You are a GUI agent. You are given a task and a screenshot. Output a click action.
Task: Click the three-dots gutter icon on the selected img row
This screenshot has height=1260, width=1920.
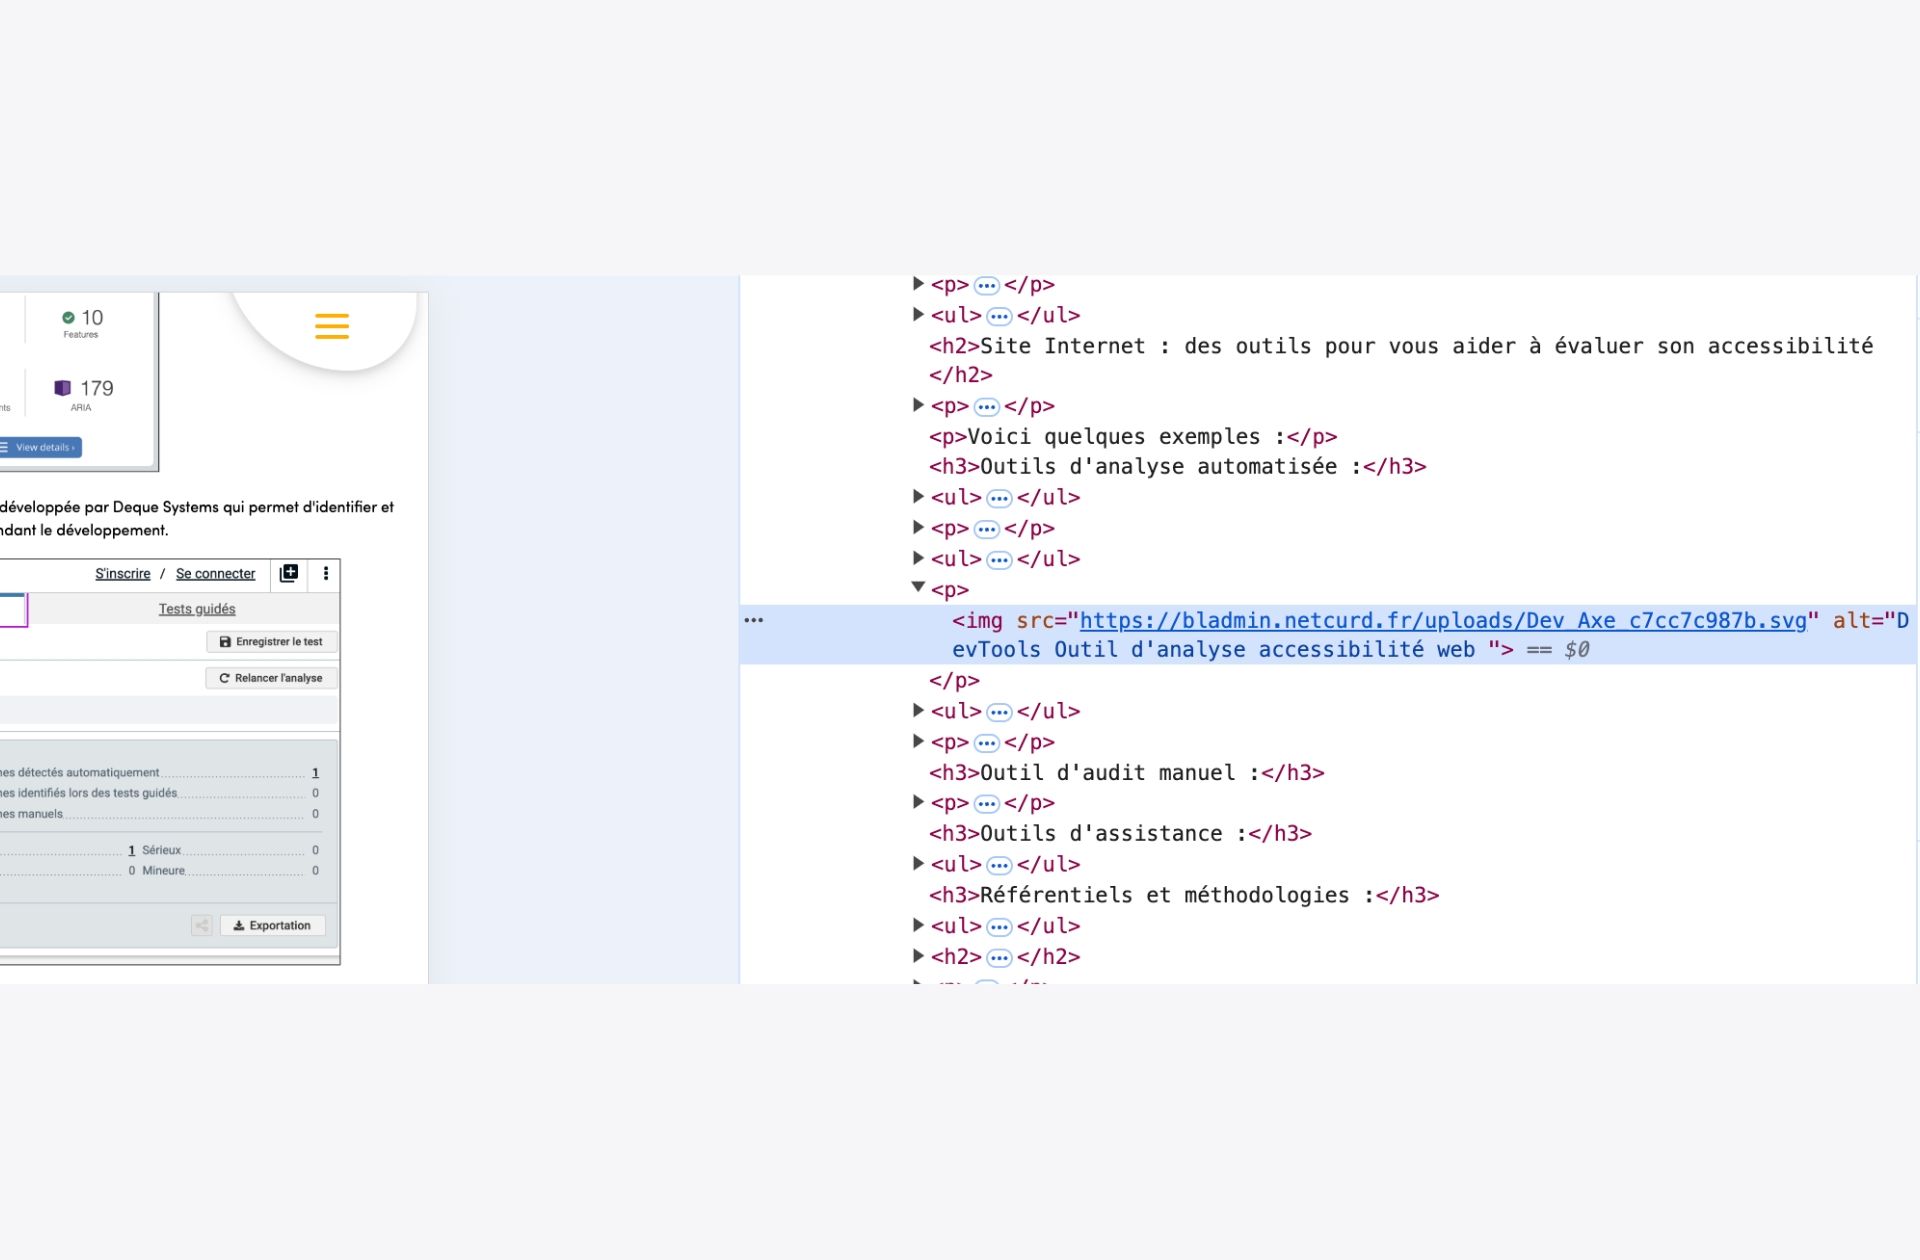(x=754, y=620)
